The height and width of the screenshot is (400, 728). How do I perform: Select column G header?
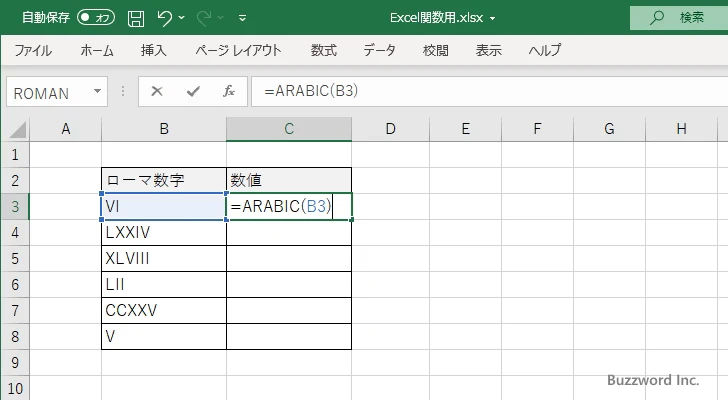click(609, 129)
